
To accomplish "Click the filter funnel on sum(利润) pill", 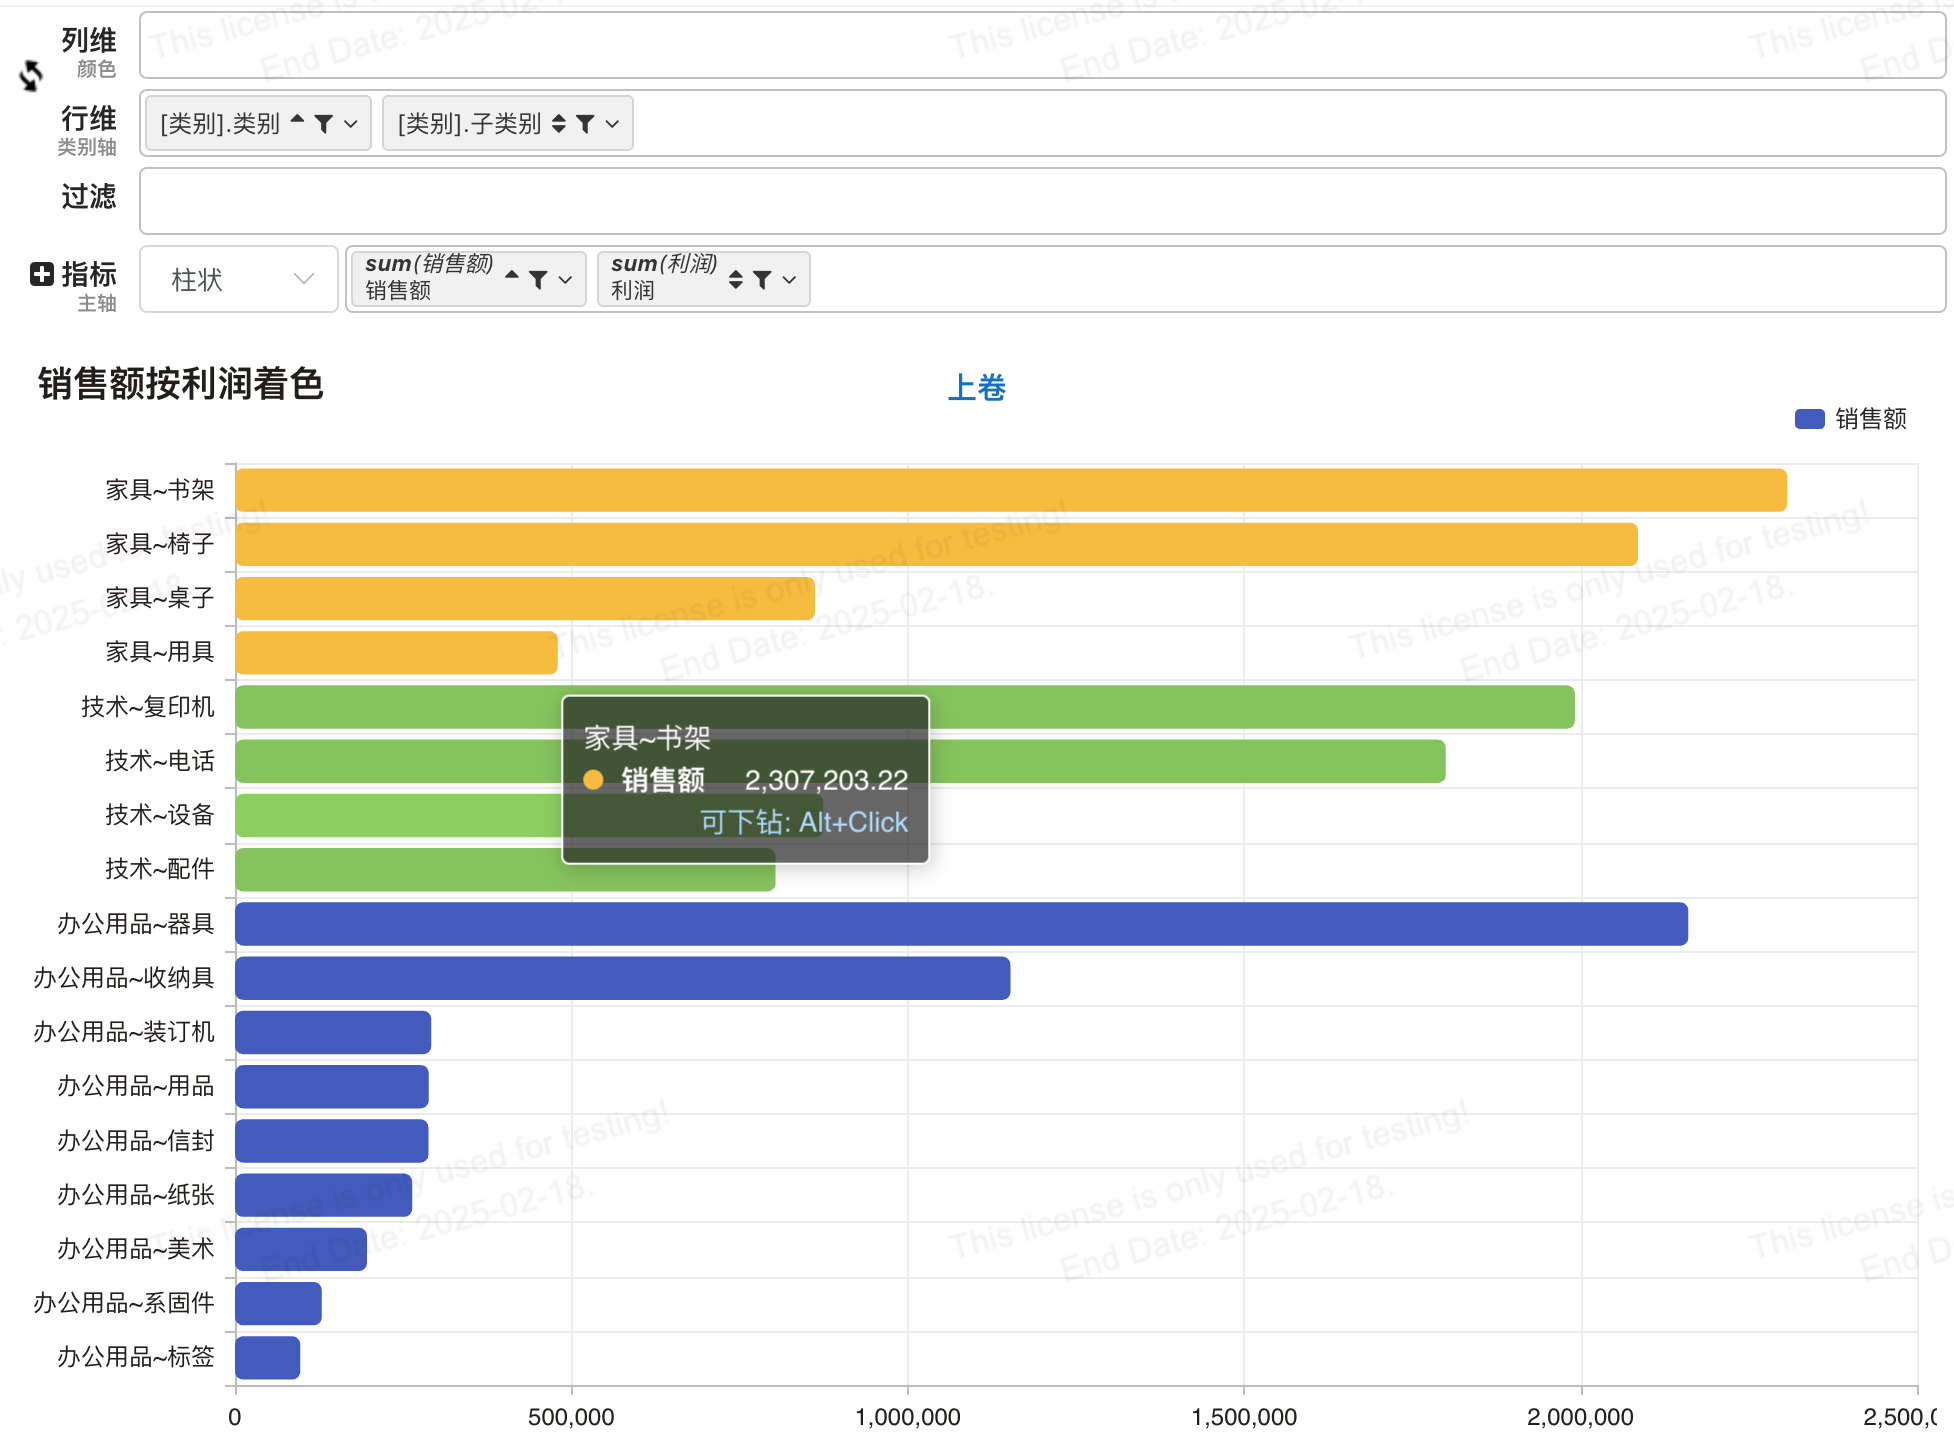I will [762, 280].
